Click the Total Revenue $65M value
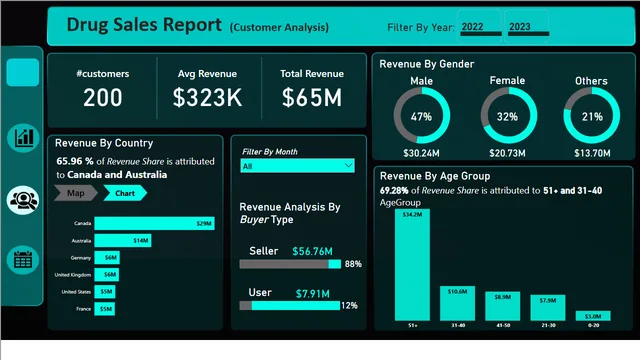The image size is (640, 360). (x=312, y=98)
